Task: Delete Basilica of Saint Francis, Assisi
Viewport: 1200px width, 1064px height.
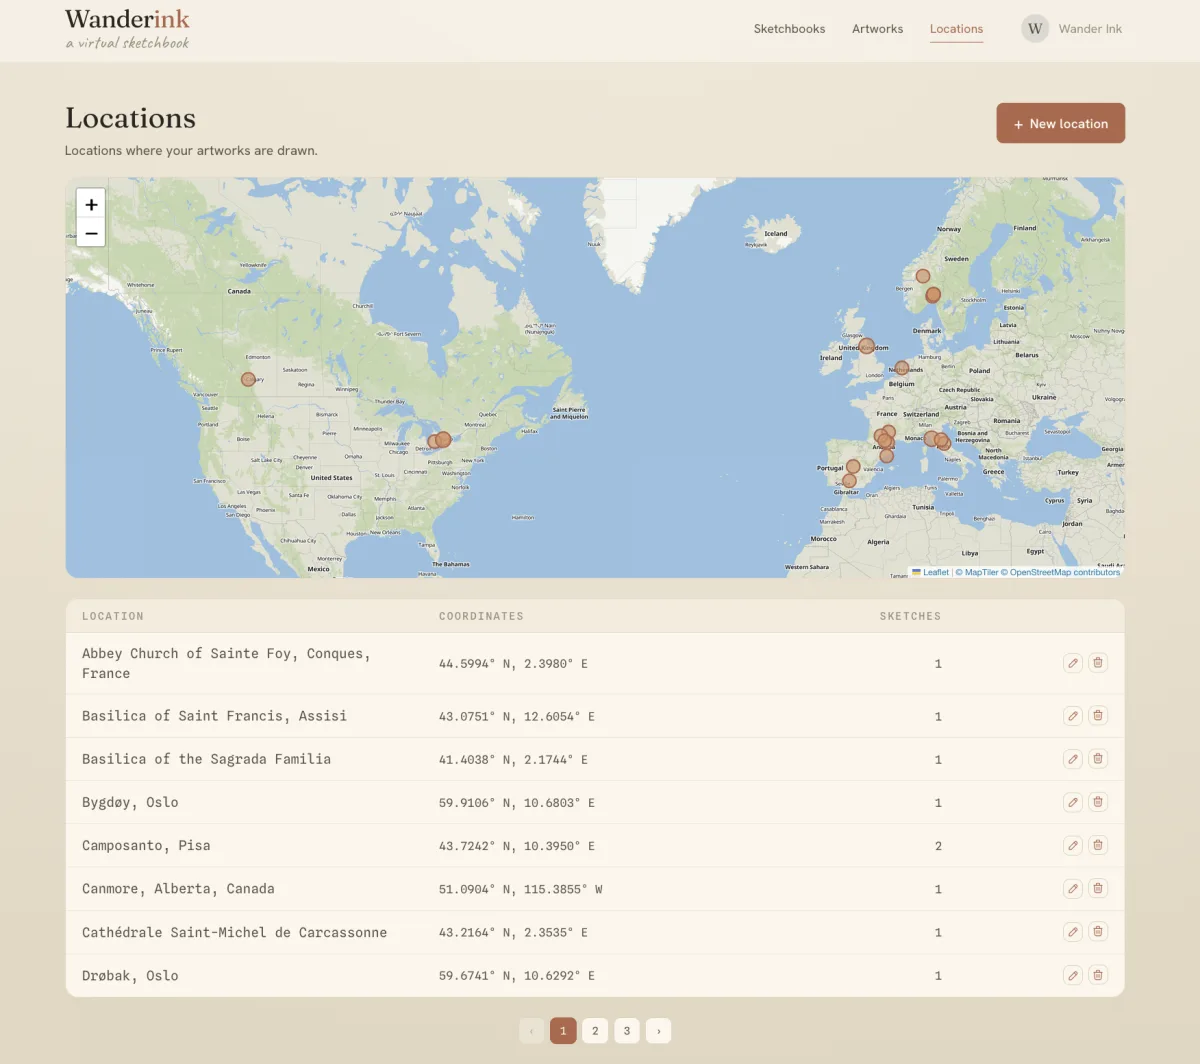Action: pos(1098,716)
